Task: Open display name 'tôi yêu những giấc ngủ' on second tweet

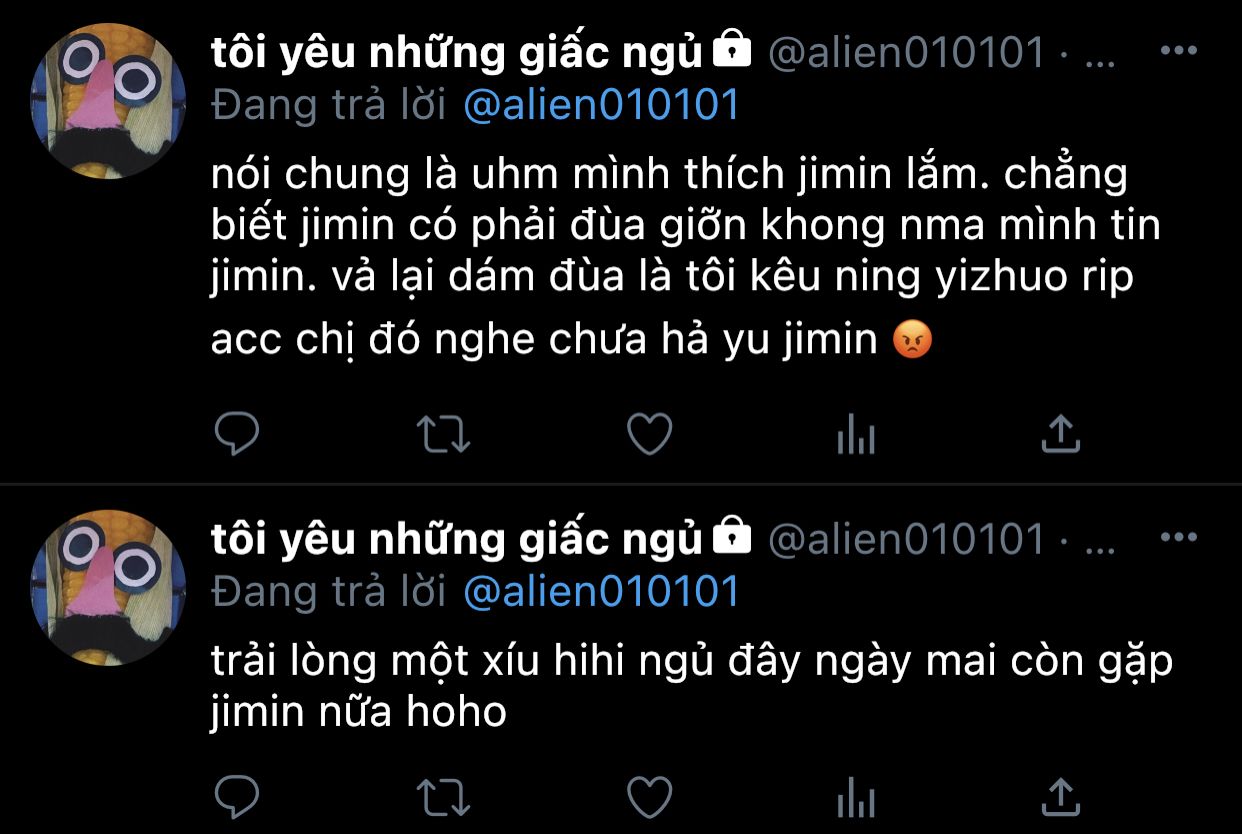Action: click(x=457, y=541)
